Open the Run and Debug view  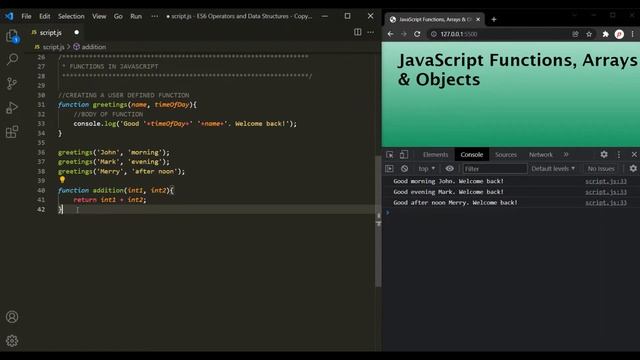pos(12,108)
